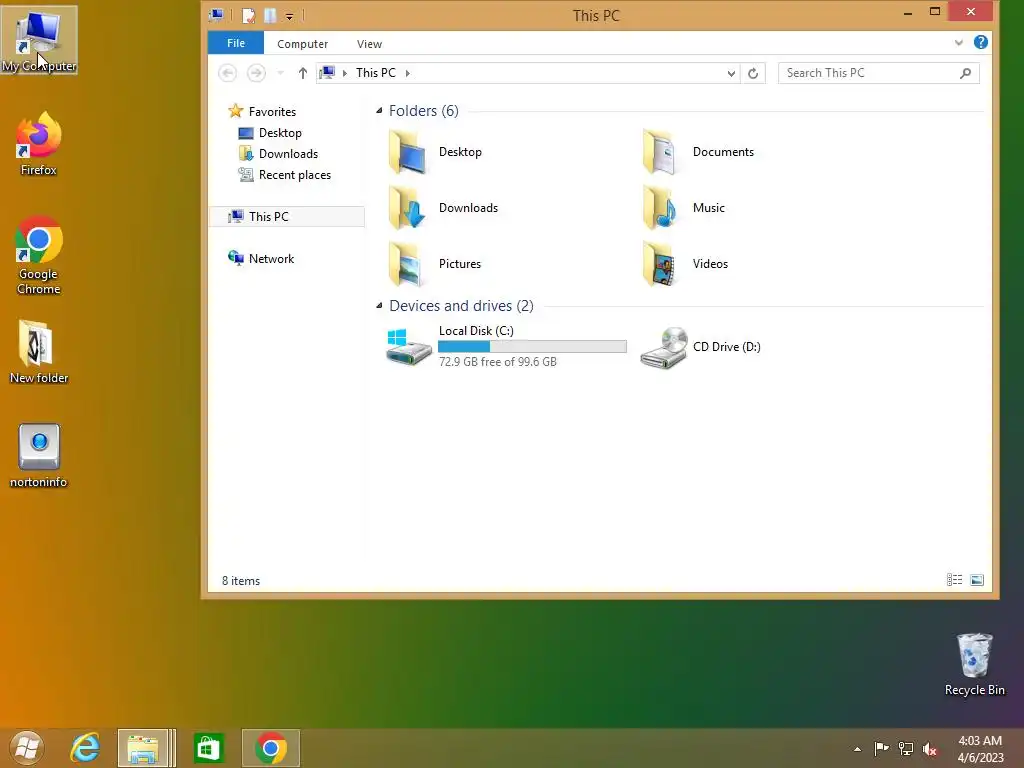This screenshot has width=1024, height=768.
Task: Open the address bar history dropdown
Action: pos(731,73)
